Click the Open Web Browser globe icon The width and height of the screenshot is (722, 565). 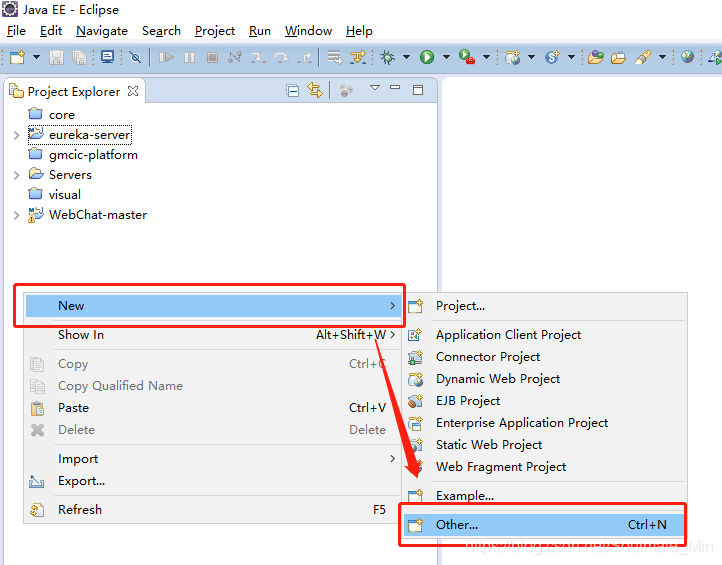pyautogui.click(x=687, y=57)
